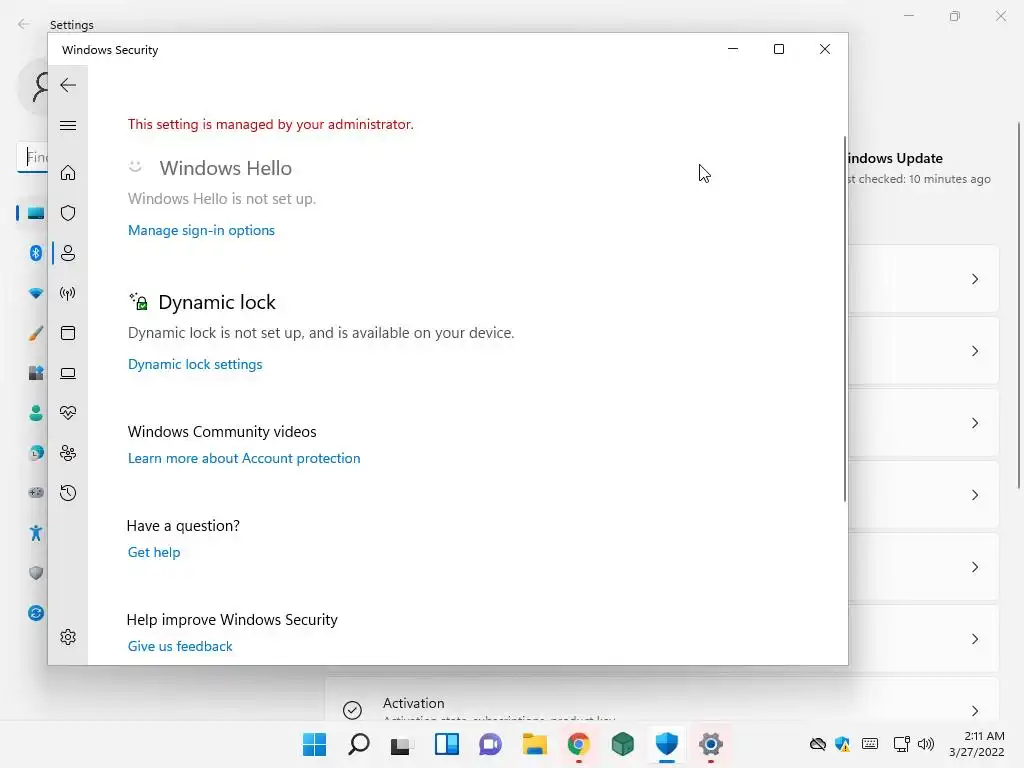Click the Windows Security content scrollbar

(844, 319)
